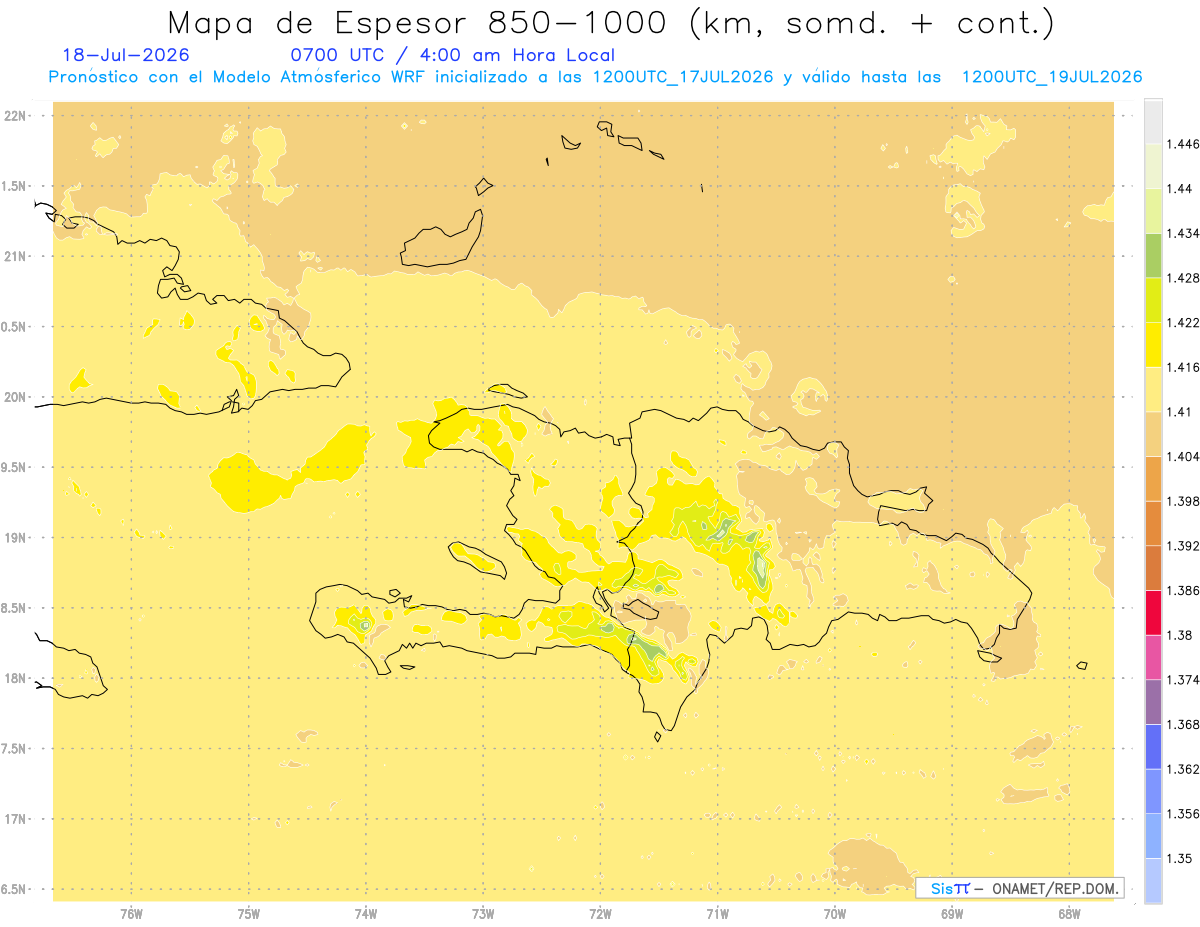Image resolution: width=1200 pixels, height=927 pixels.
Task: Click the blue legend swatch between 1.362 and 1.368
Action: (x=1153, y=747)
